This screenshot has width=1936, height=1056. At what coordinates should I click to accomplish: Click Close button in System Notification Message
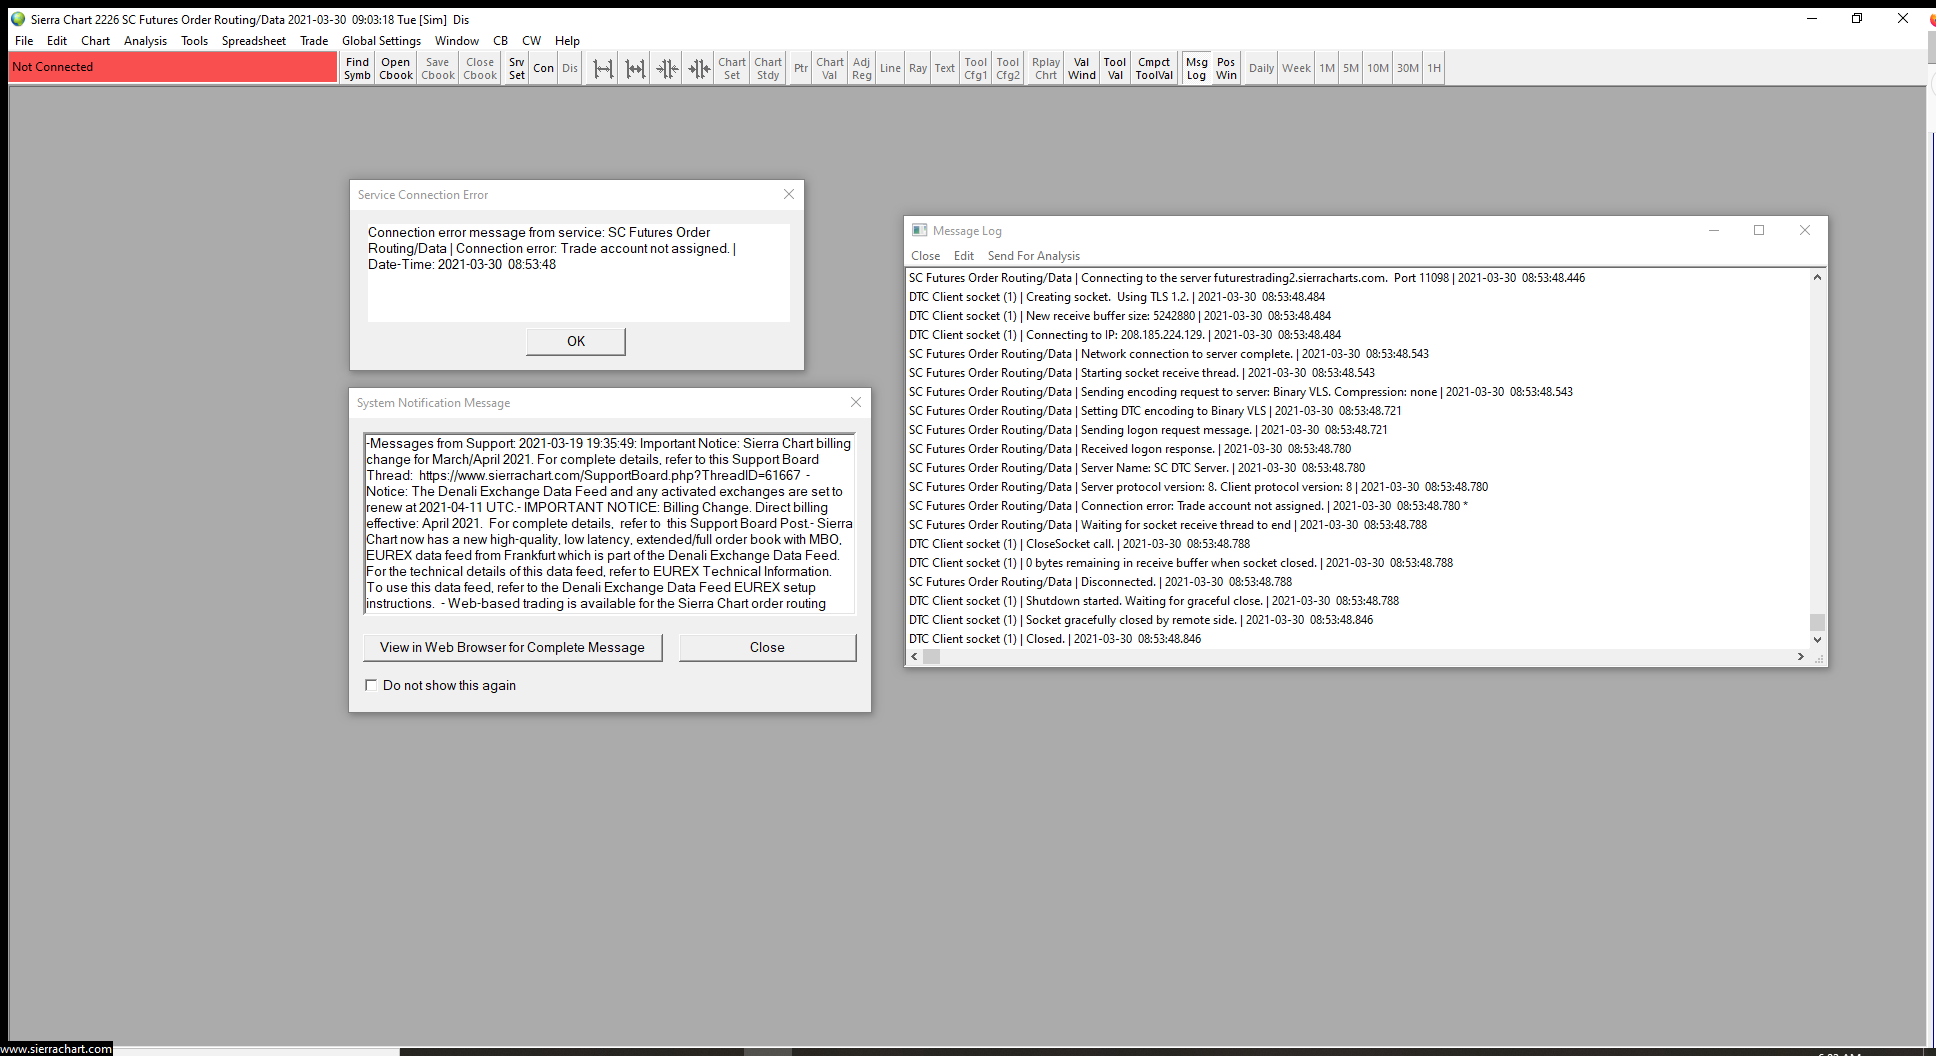pyautogui.click(x=767, y=647)
